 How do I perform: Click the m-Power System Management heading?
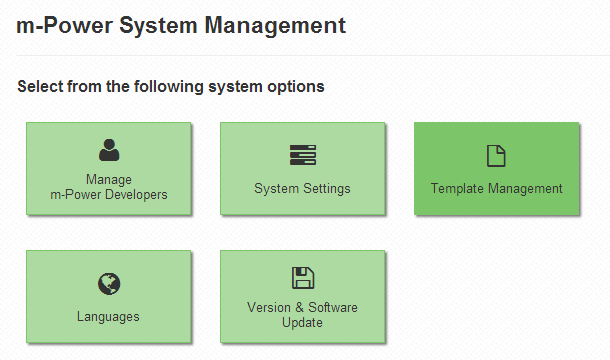181,26
